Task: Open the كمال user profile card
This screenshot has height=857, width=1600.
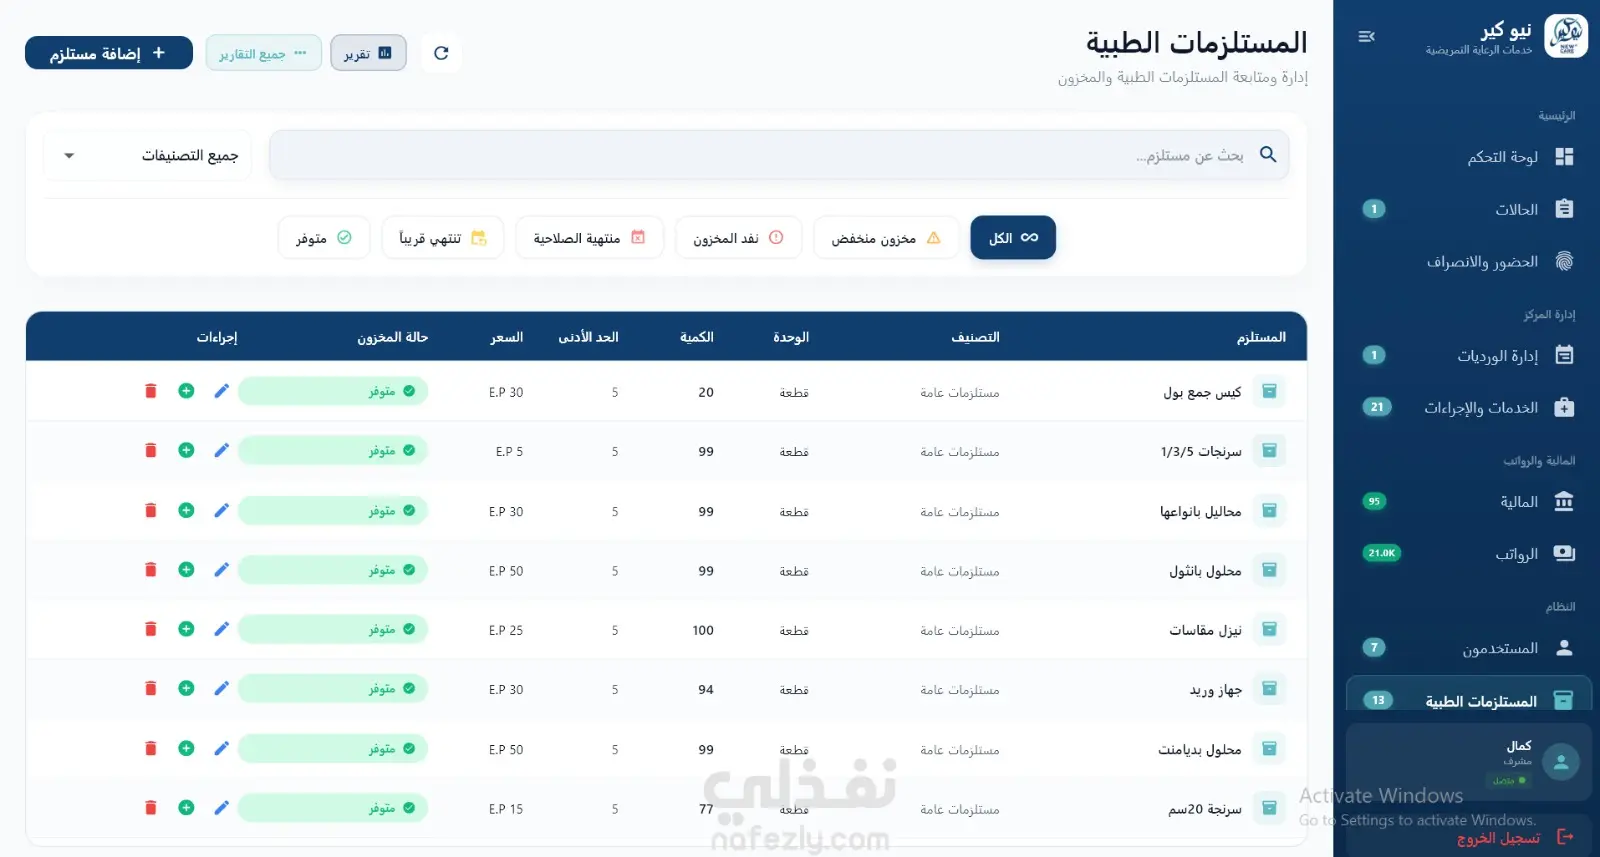Action: (1468, 762)
